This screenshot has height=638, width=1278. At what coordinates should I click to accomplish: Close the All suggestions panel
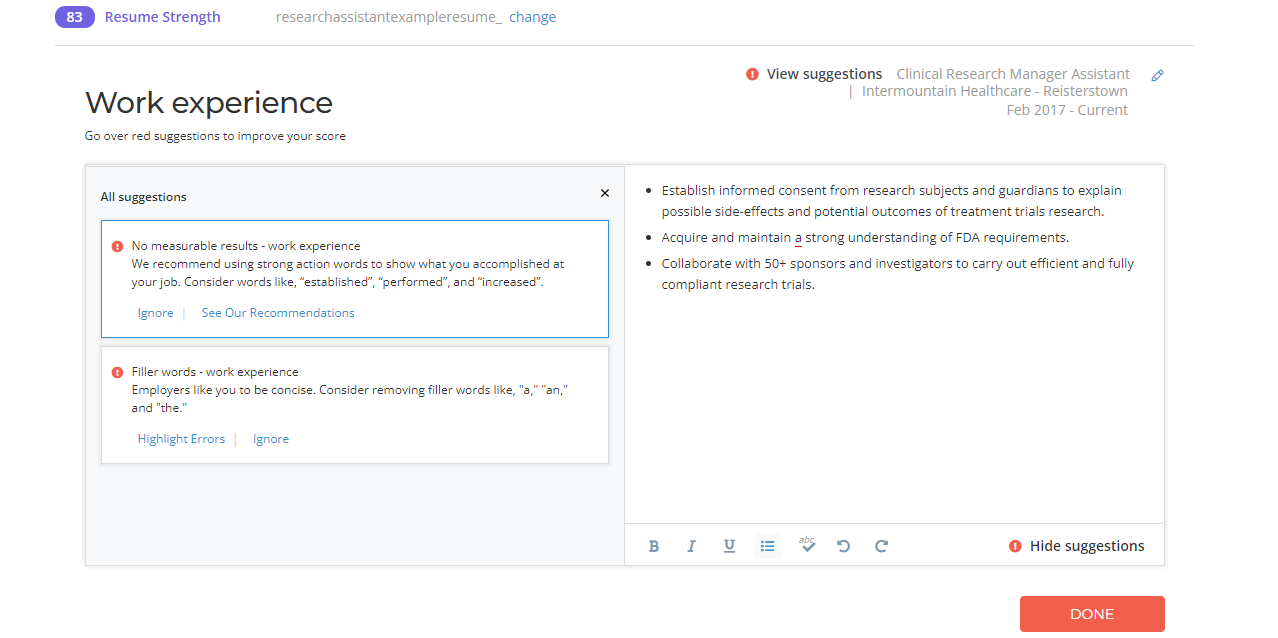click(x=604, y=193)
